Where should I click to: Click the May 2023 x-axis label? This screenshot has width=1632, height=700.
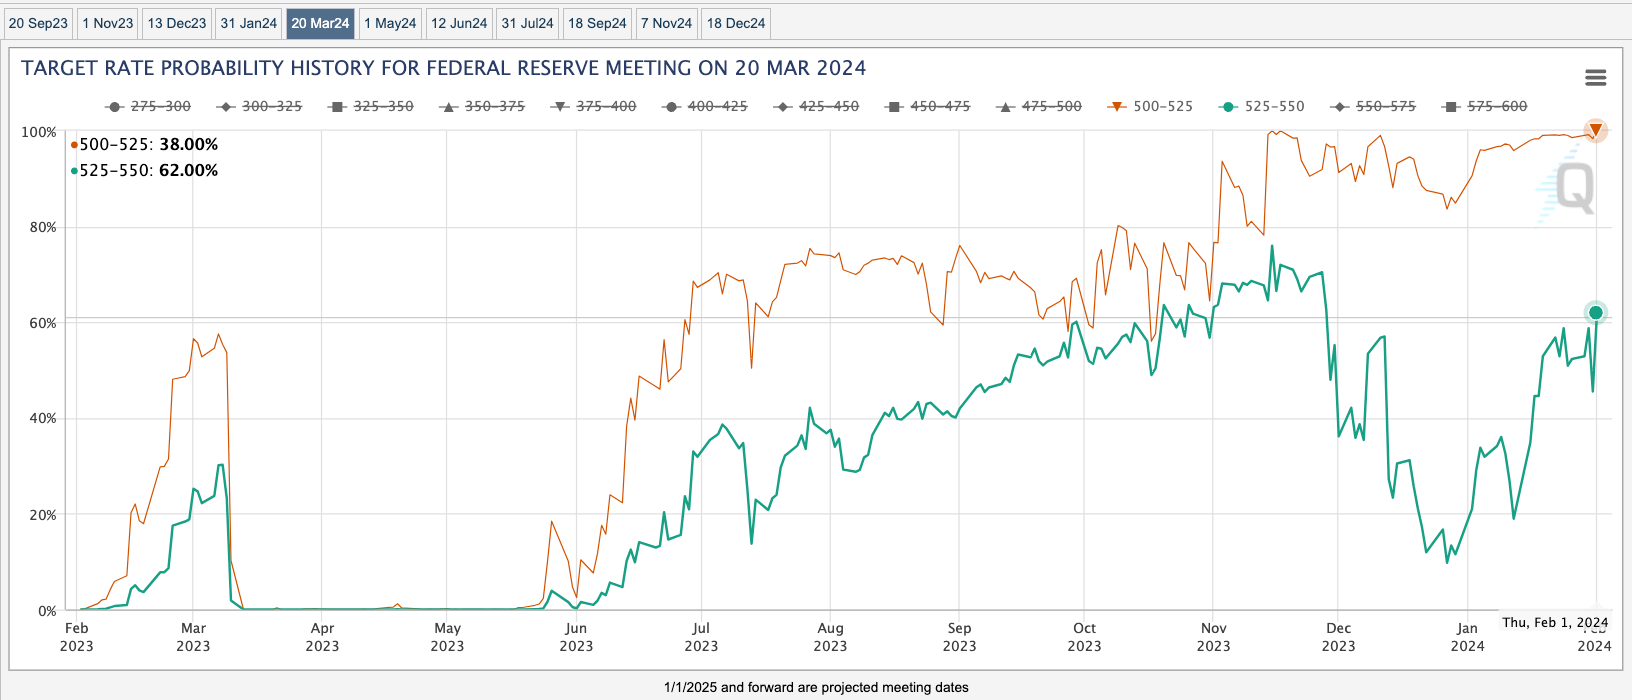(x=447, y=637)
